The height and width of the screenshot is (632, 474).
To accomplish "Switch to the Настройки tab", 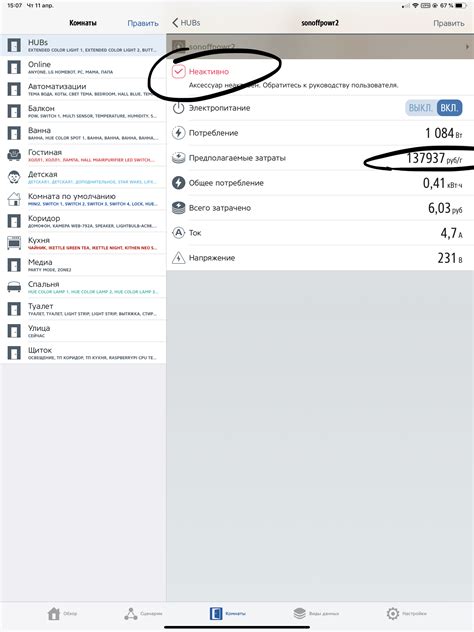I will (406, 613).
